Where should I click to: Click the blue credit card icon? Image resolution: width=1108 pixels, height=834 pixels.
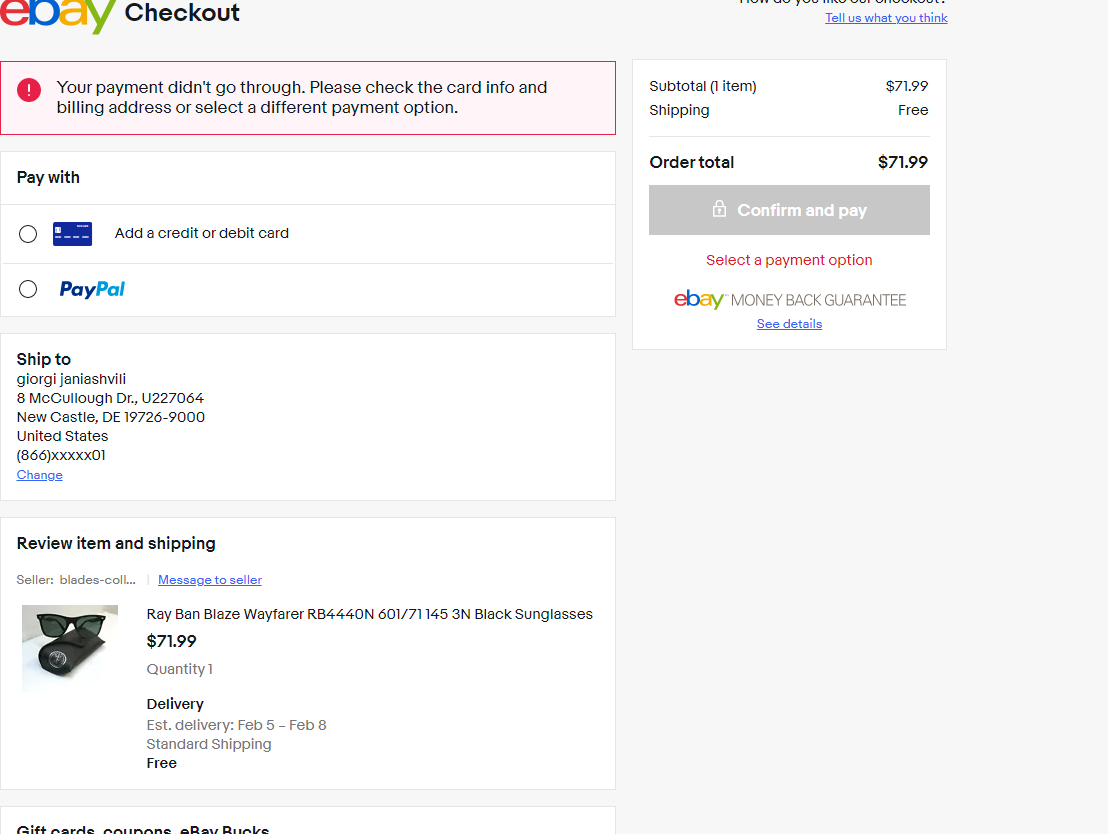72,234
